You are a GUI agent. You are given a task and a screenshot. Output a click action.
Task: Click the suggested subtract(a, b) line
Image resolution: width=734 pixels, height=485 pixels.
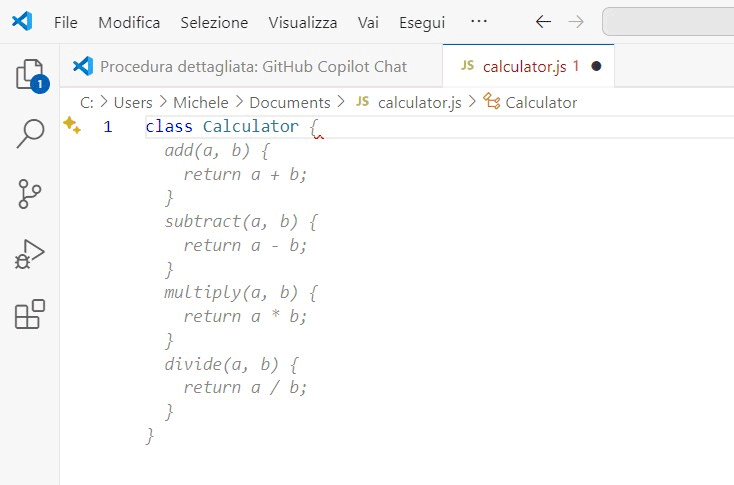pos(241,221)
